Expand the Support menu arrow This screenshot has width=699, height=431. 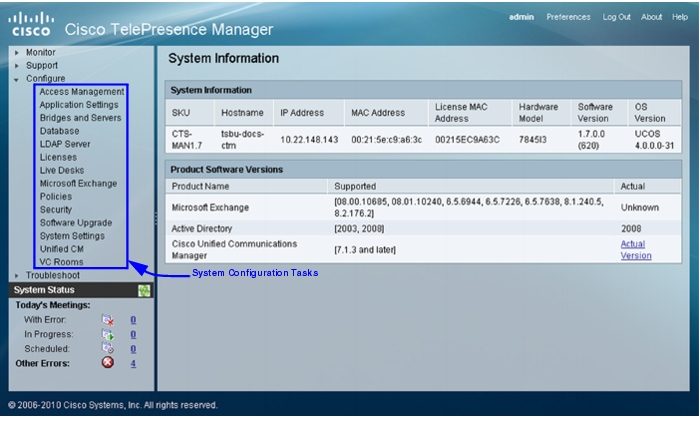pos(16,66)
